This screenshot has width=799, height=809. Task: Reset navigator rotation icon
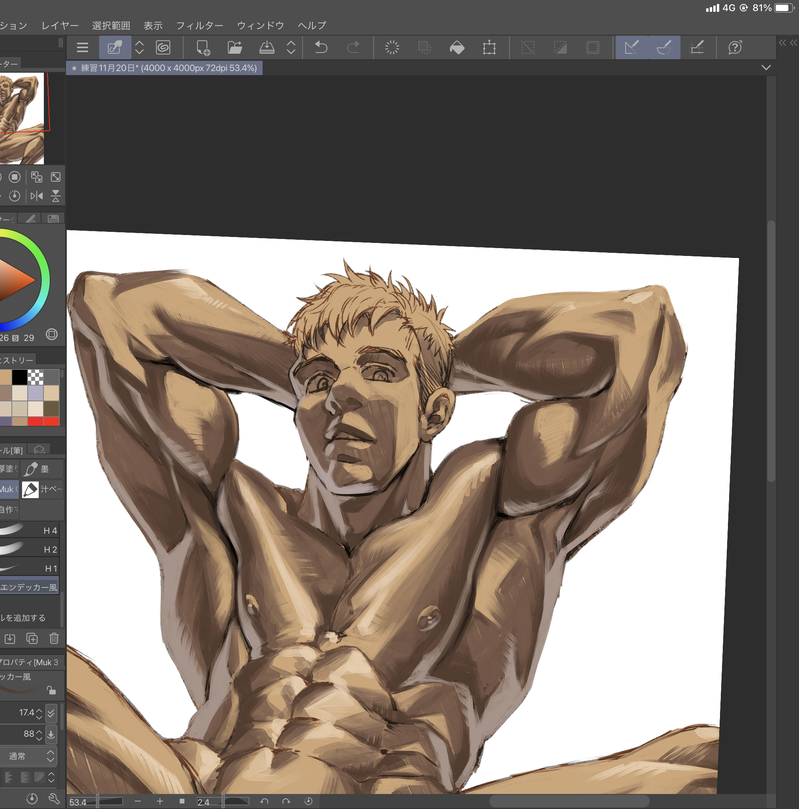coord(14,196)
